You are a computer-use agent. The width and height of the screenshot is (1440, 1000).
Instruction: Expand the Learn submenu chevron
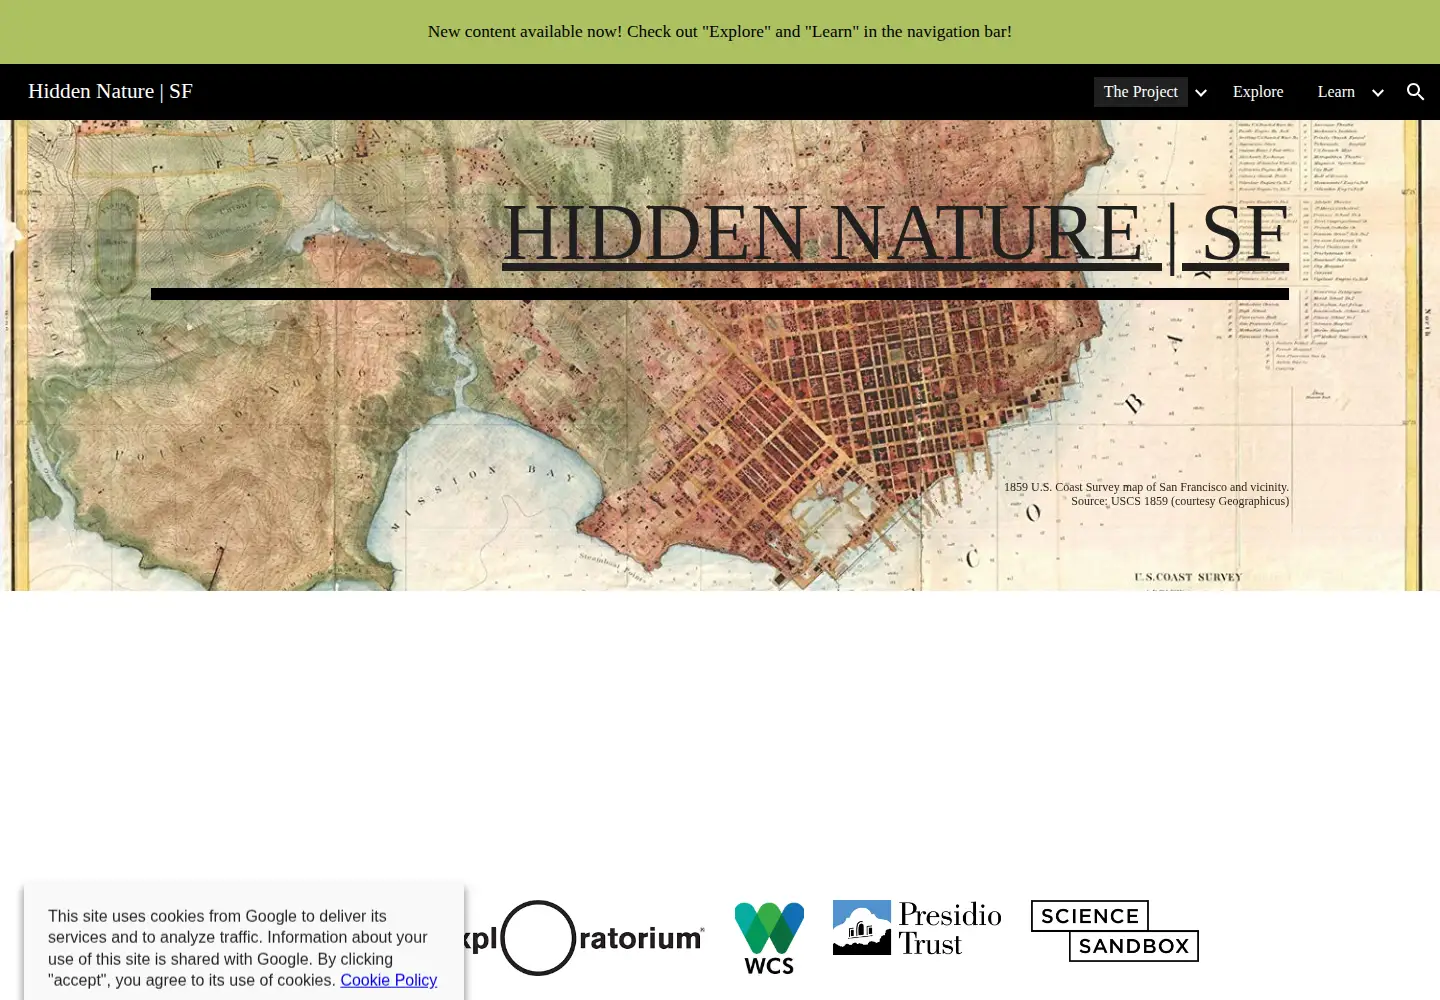pos(1378,93)
